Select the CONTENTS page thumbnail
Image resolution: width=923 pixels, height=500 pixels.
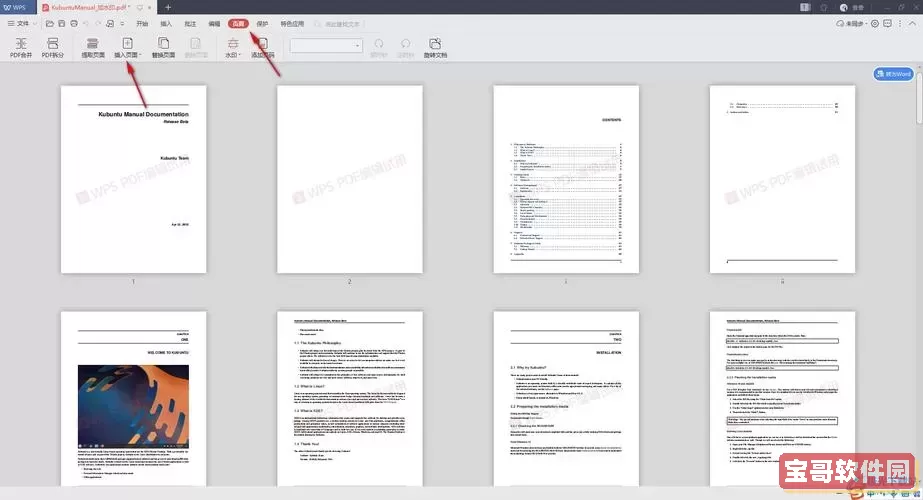tap(566, 179)
